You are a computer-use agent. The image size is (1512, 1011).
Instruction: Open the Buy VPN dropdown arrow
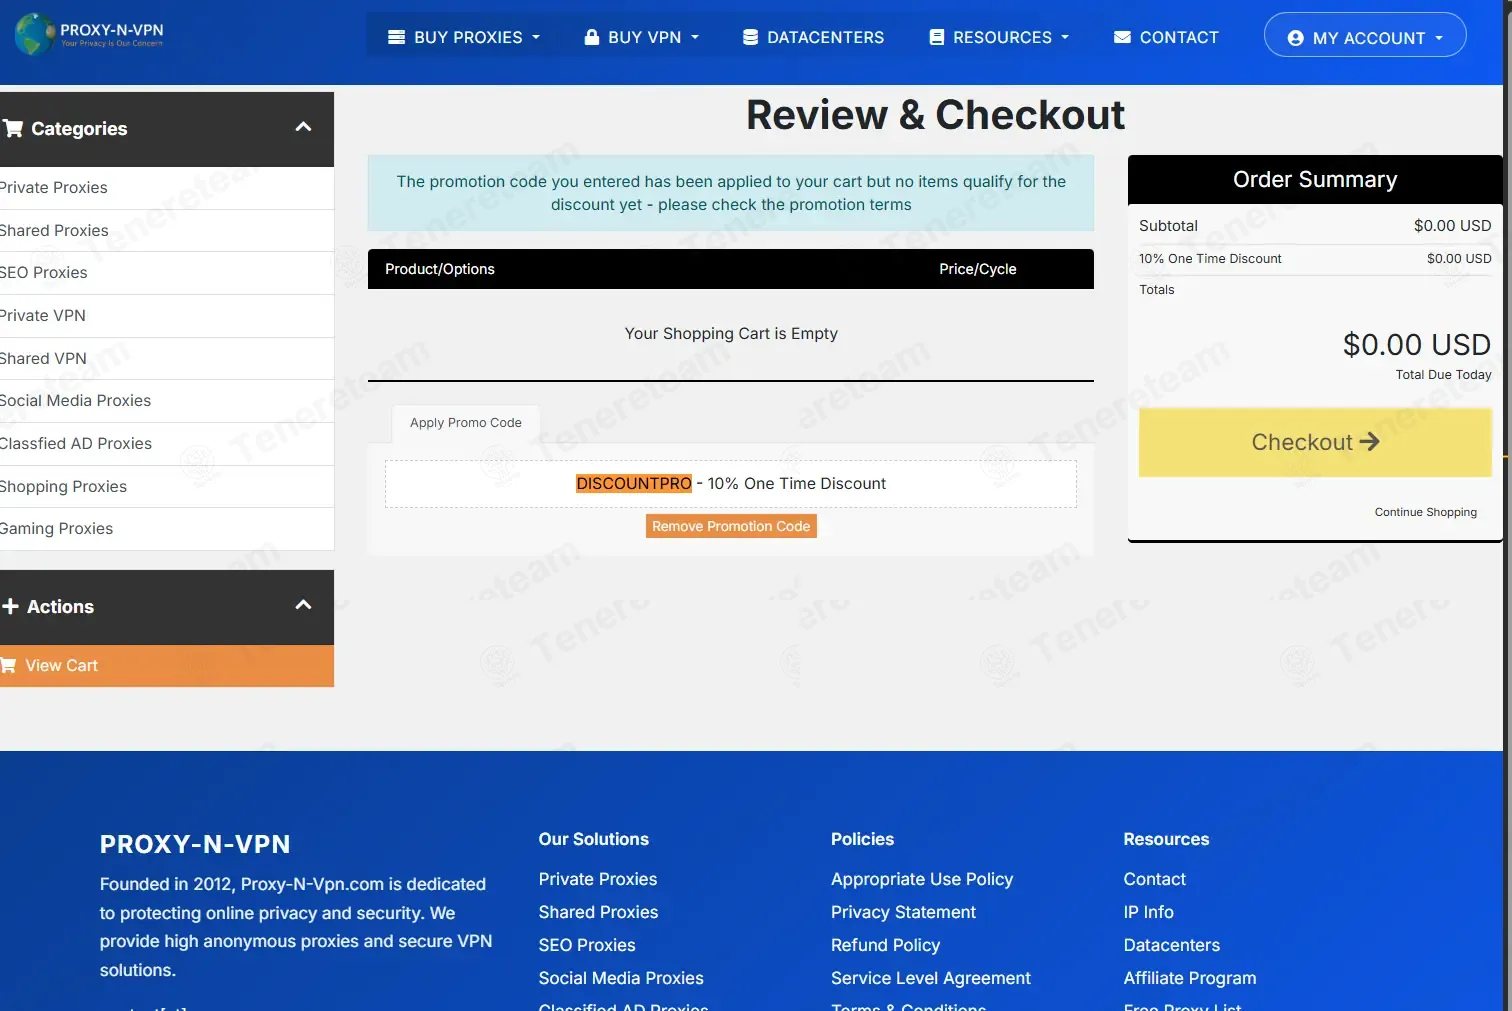coord(695,37)
